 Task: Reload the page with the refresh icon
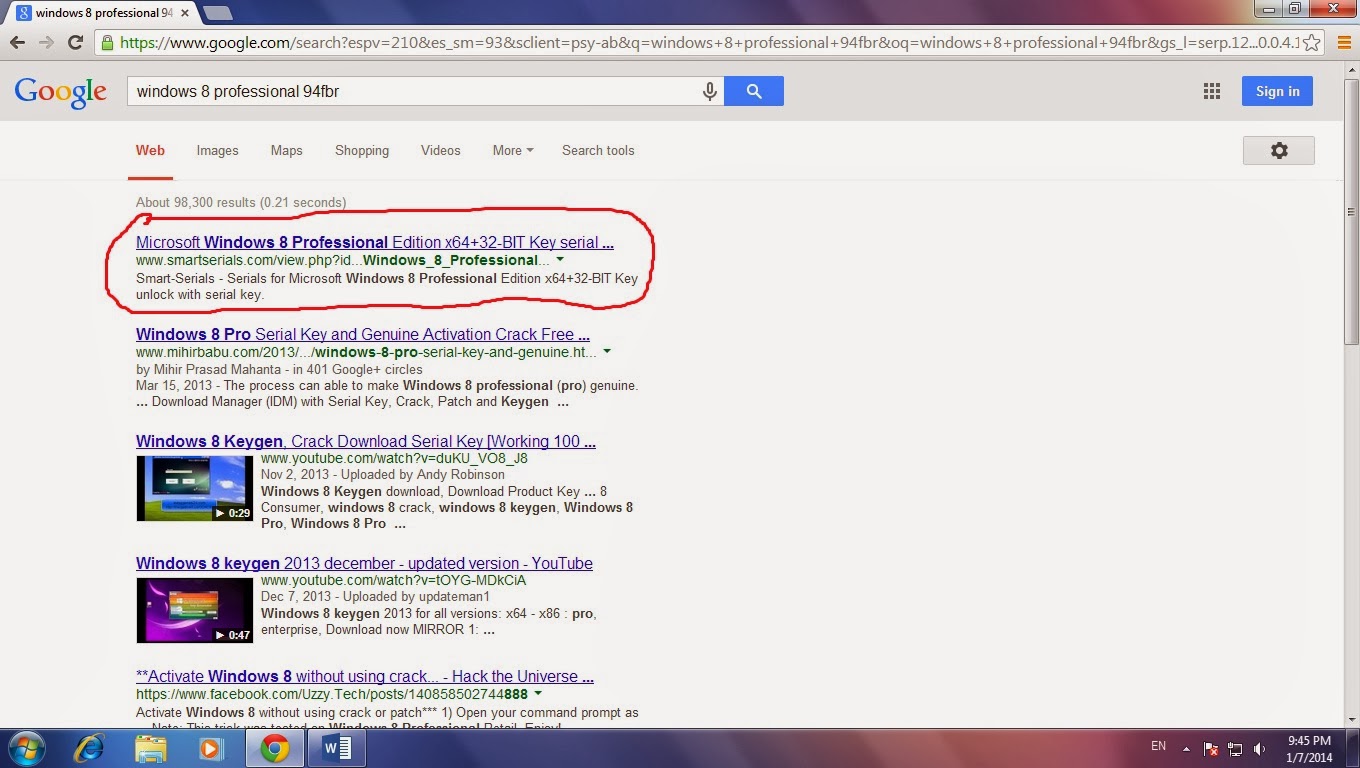[x=75, y=42]
